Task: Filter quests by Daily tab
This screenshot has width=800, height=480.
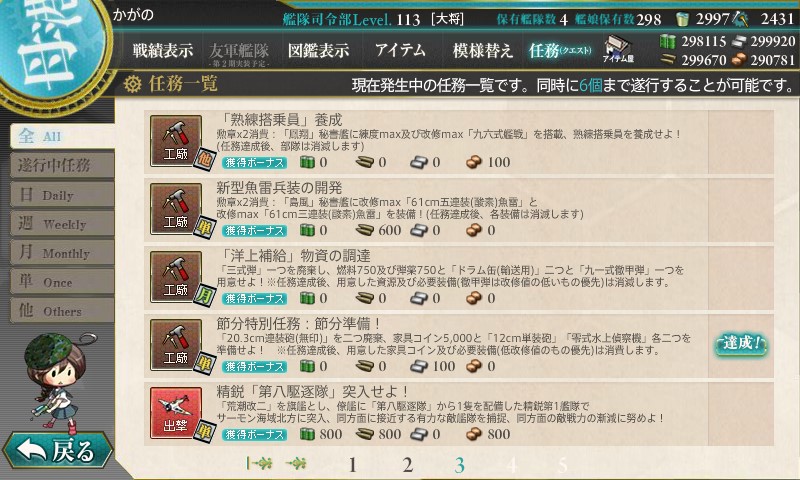Action: [x=62, y=194]
